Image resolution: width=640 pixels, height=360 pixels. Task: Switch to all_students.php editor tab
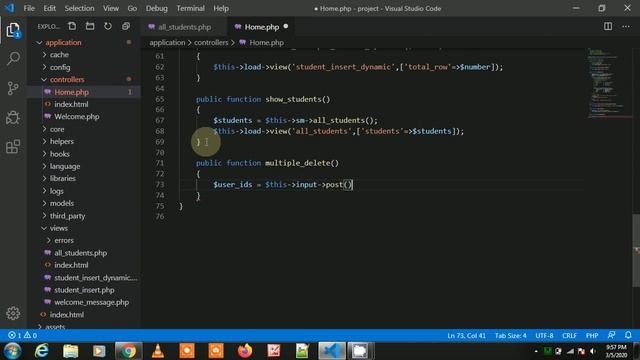(184, 27)
